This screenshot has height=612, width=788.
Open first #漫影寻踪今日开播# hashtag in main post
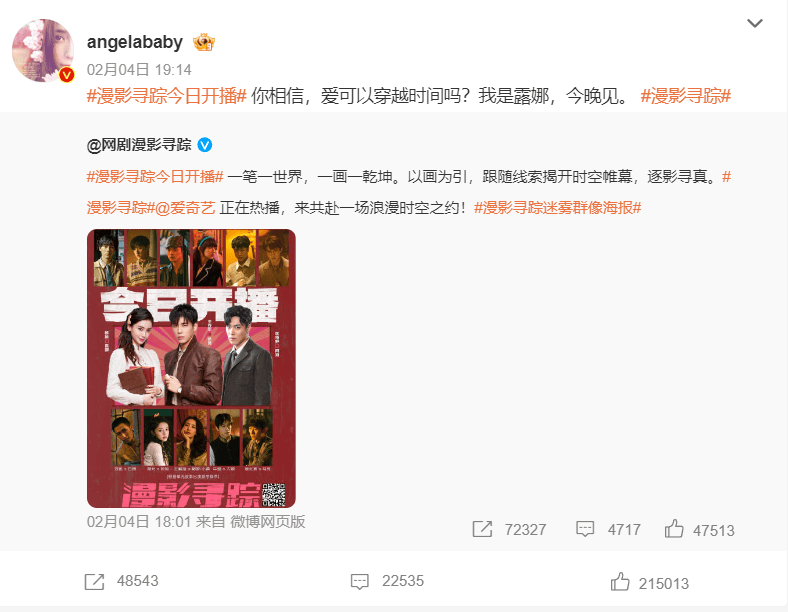click(x=167, y=95)
